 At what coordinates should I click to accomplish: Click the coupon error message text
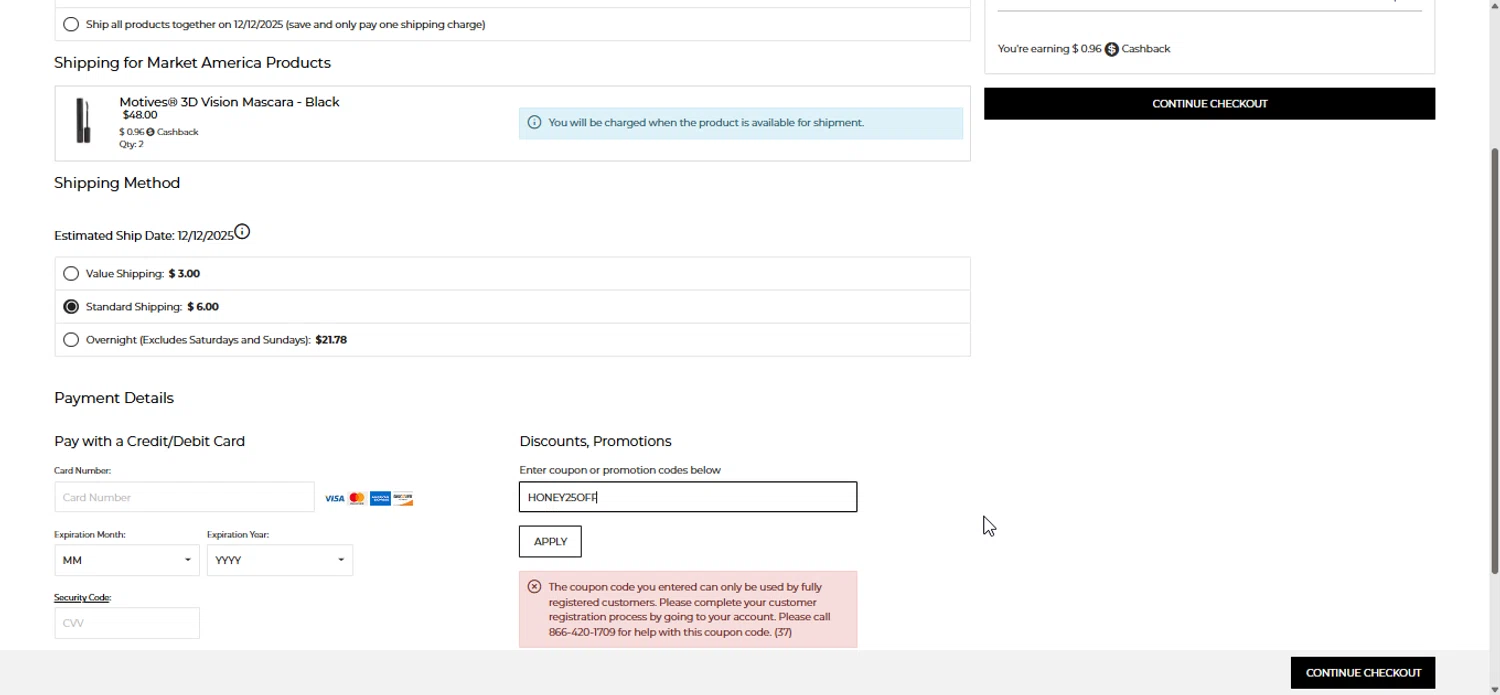tap(690, 610)
